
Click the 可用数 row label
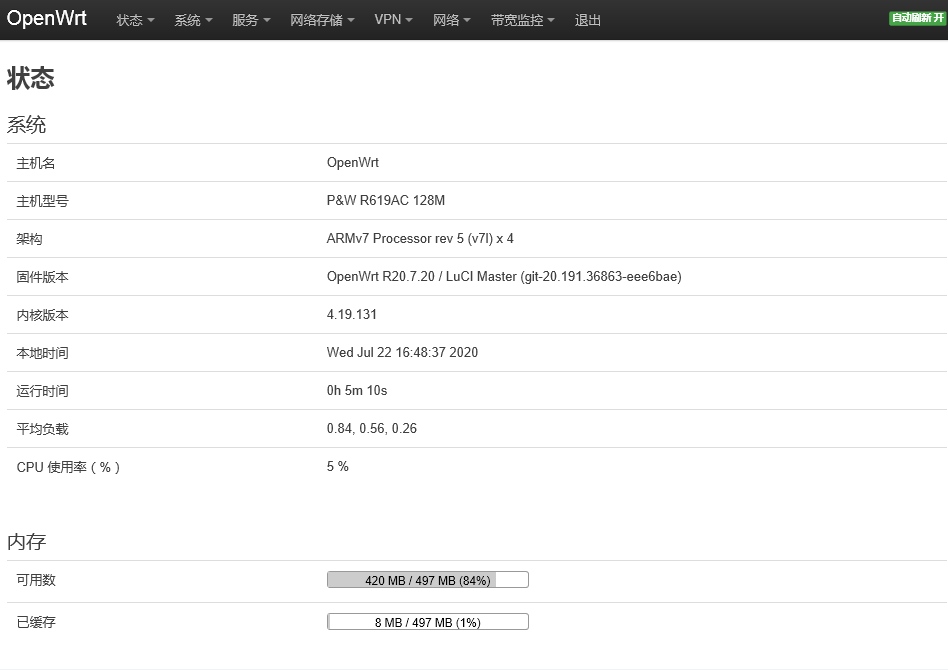(36, 580)
